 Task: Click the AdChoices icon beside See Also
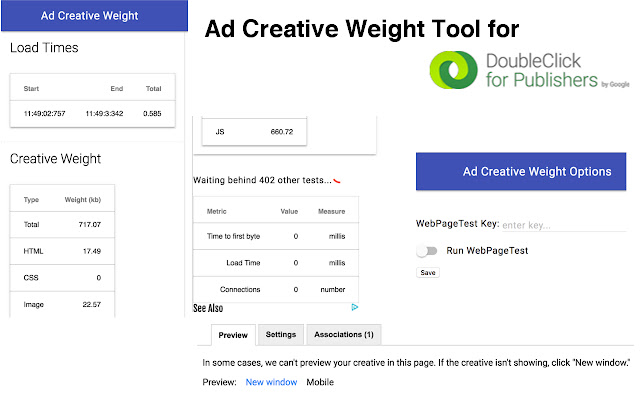coord(355,307)
